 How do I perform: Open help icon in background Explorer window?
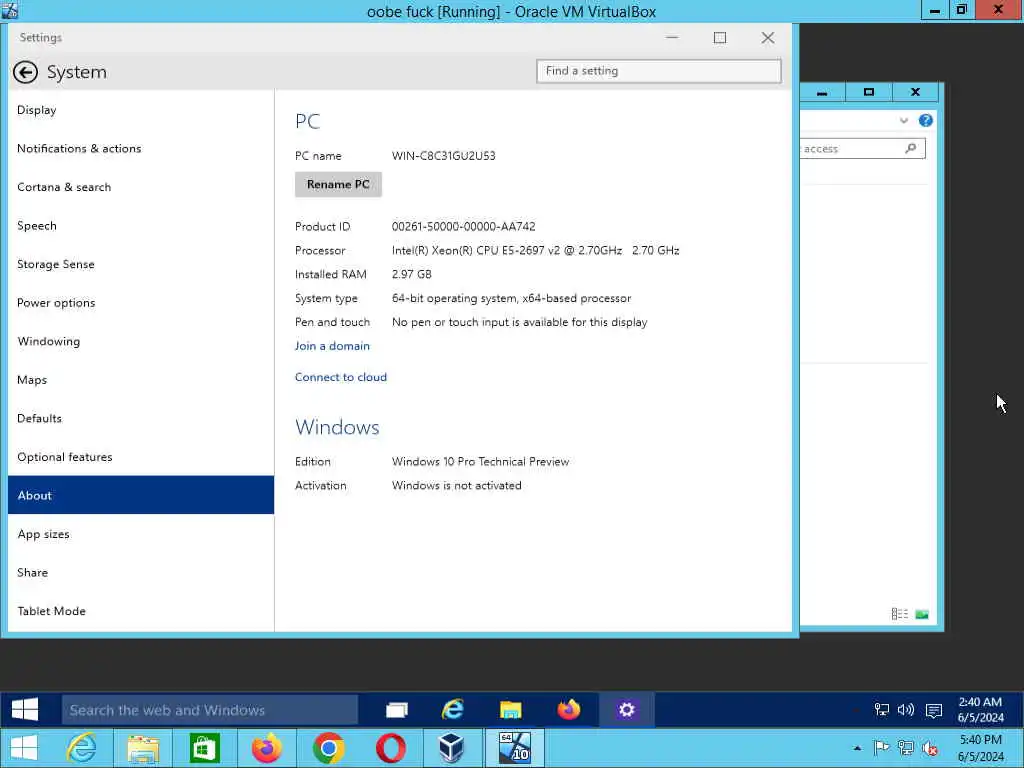tap(925, 121)
